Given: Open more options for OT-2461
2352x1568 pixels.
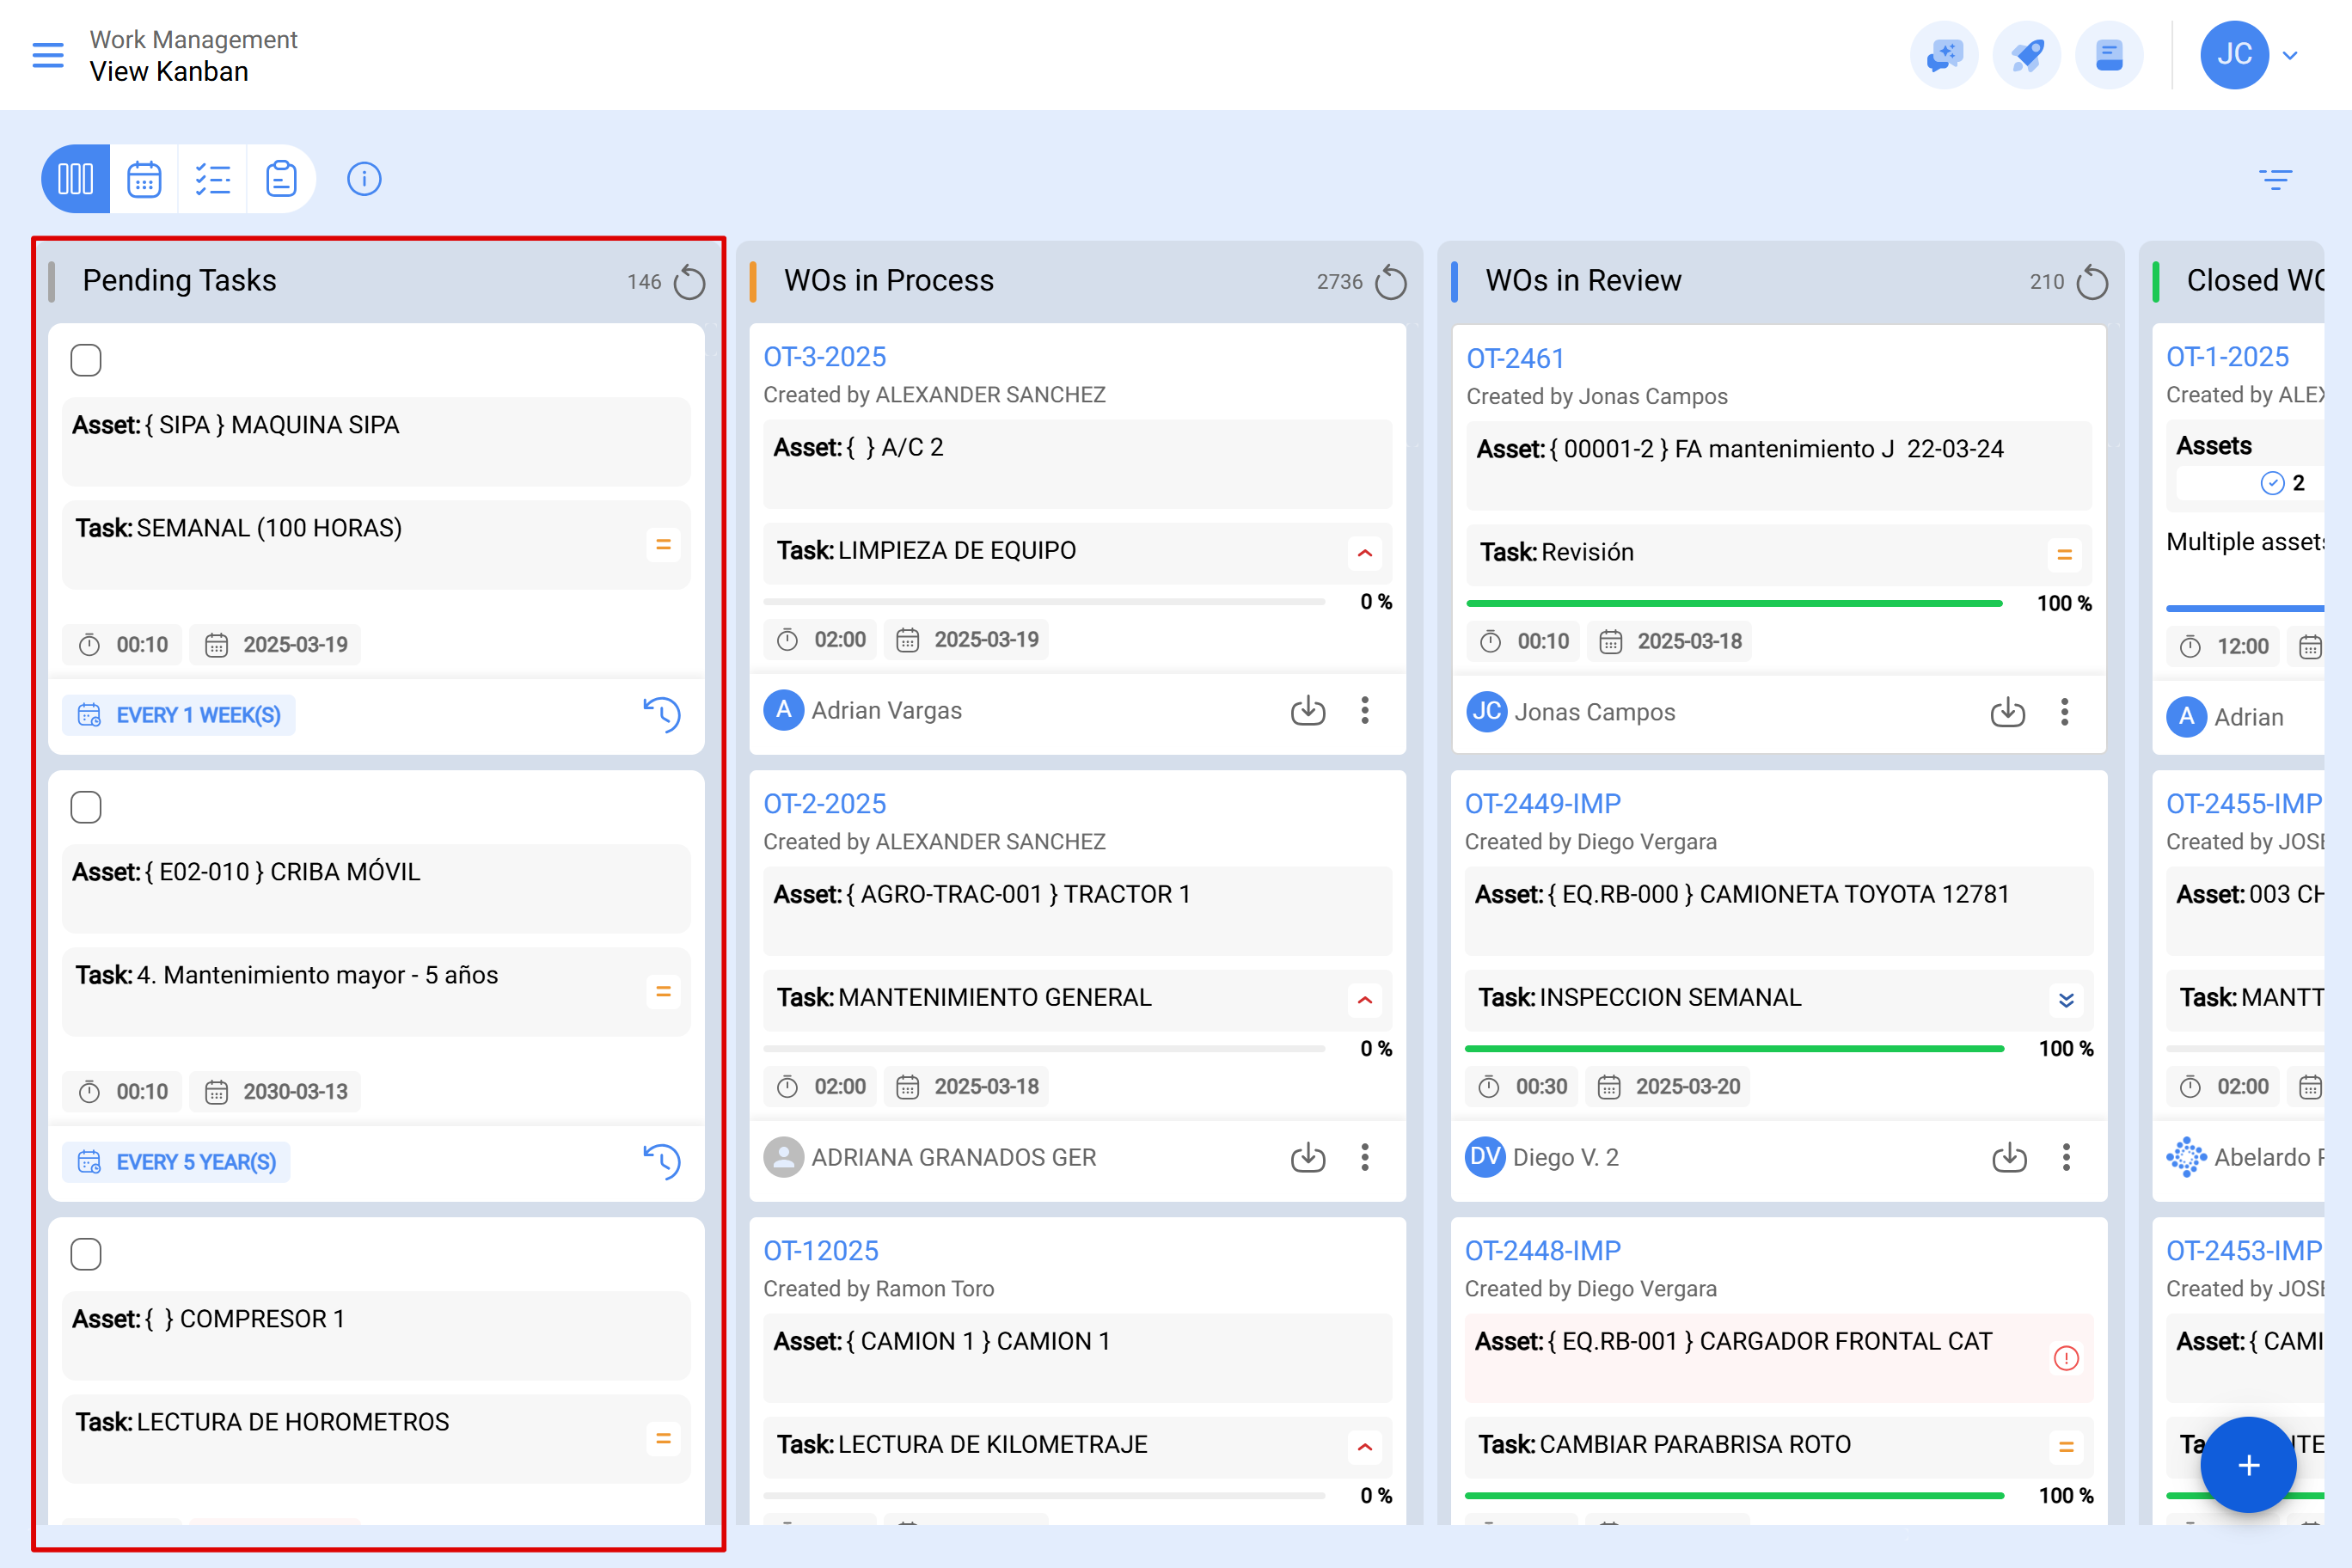Looking at the screenshot, I should coord(2065,713).
